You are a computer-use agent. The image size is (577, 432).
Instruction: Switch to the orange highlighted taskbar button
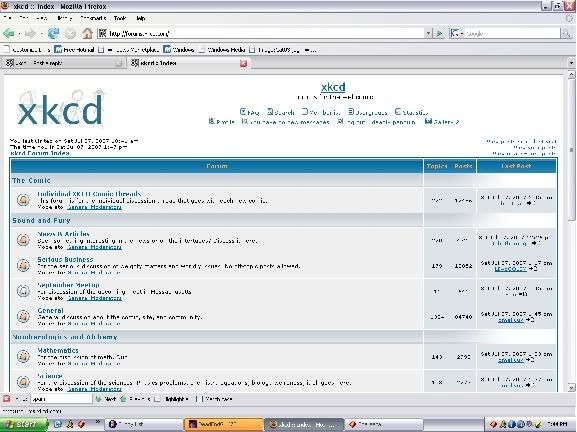pos(223,424)
